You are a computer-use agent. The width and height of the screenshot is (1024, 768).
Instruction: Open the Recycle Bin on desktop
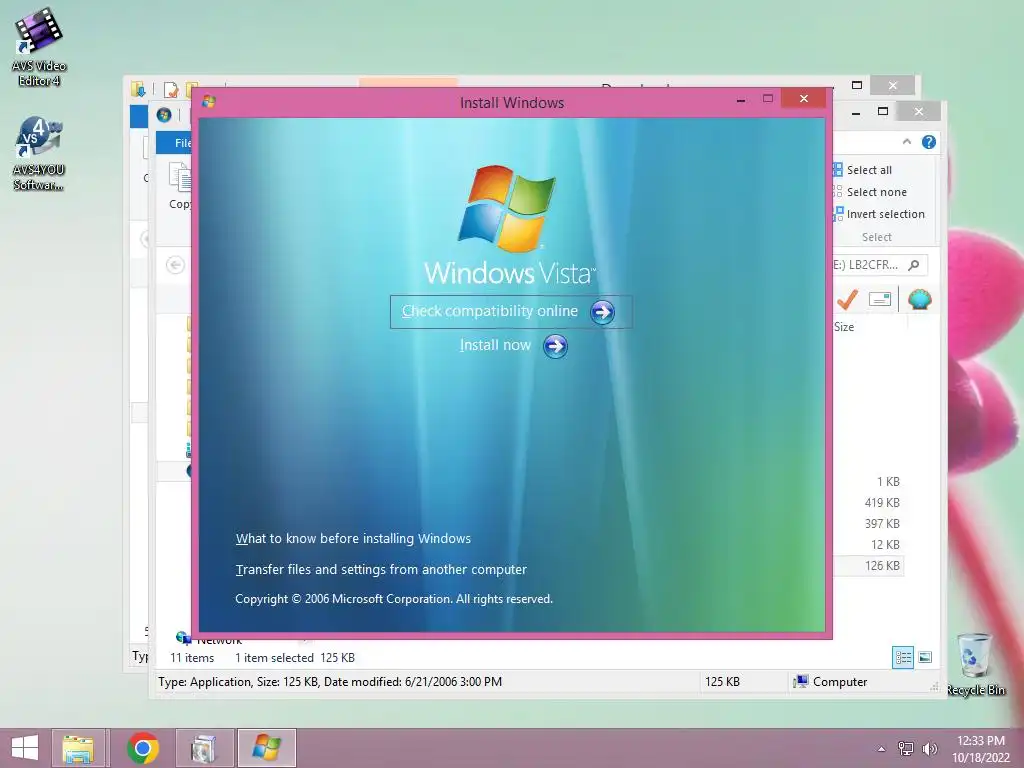tap(976, 664)
